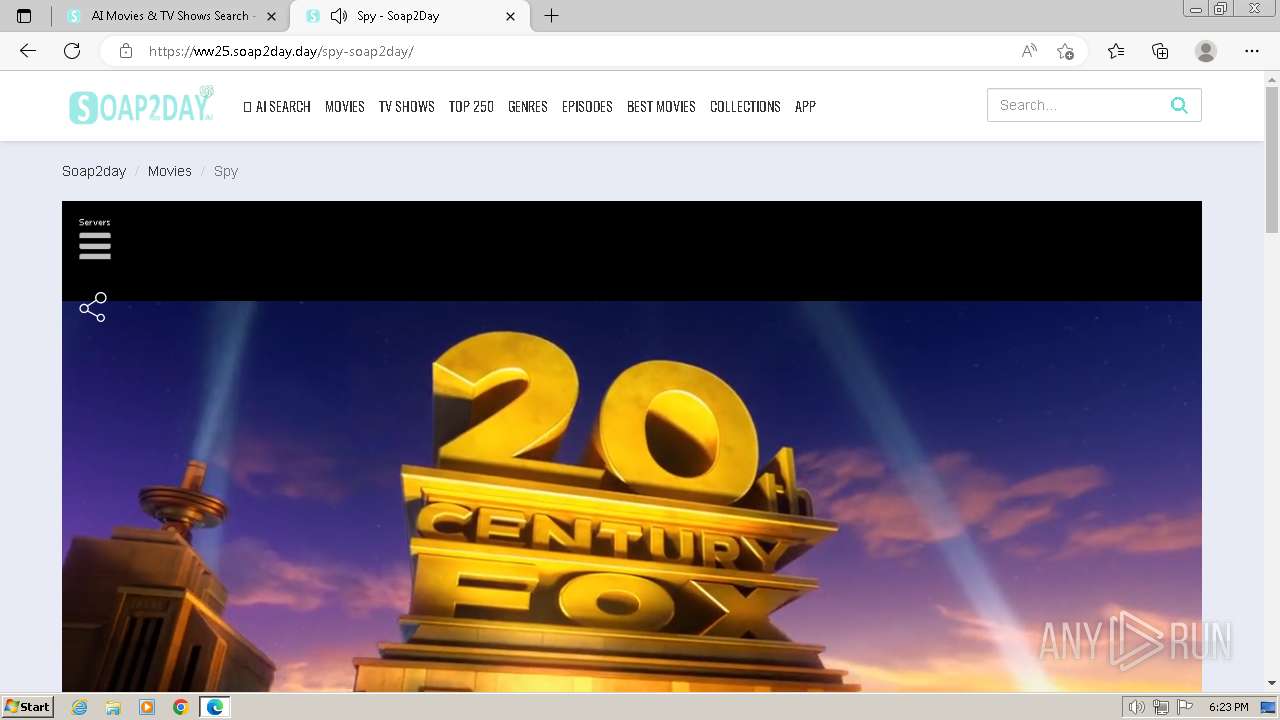Open TOP 250 in site navigation

pyautogui.click(x=471, y=106)
